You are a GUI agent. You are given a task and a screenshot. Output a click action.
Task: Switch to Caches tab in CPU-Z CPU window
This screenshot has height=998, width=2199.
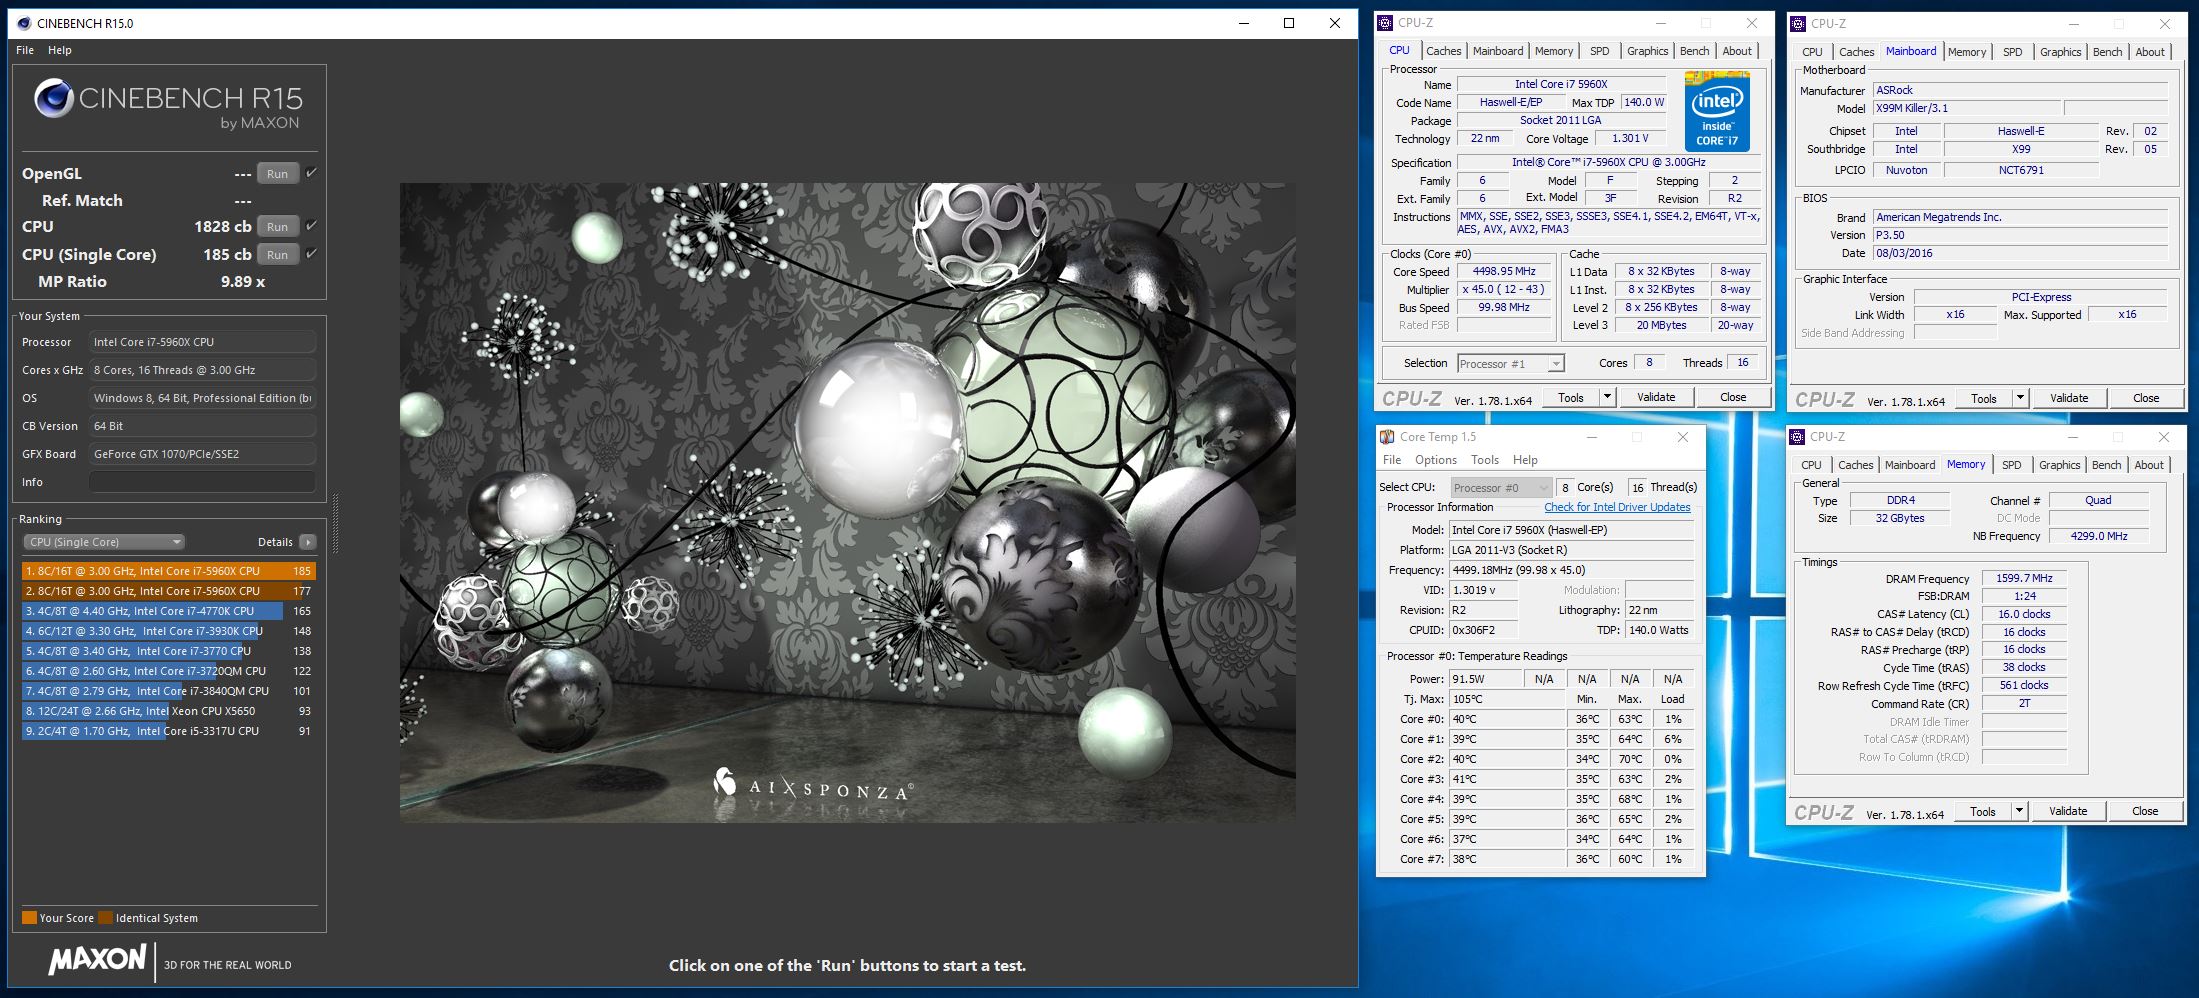tap(1443, 51)
